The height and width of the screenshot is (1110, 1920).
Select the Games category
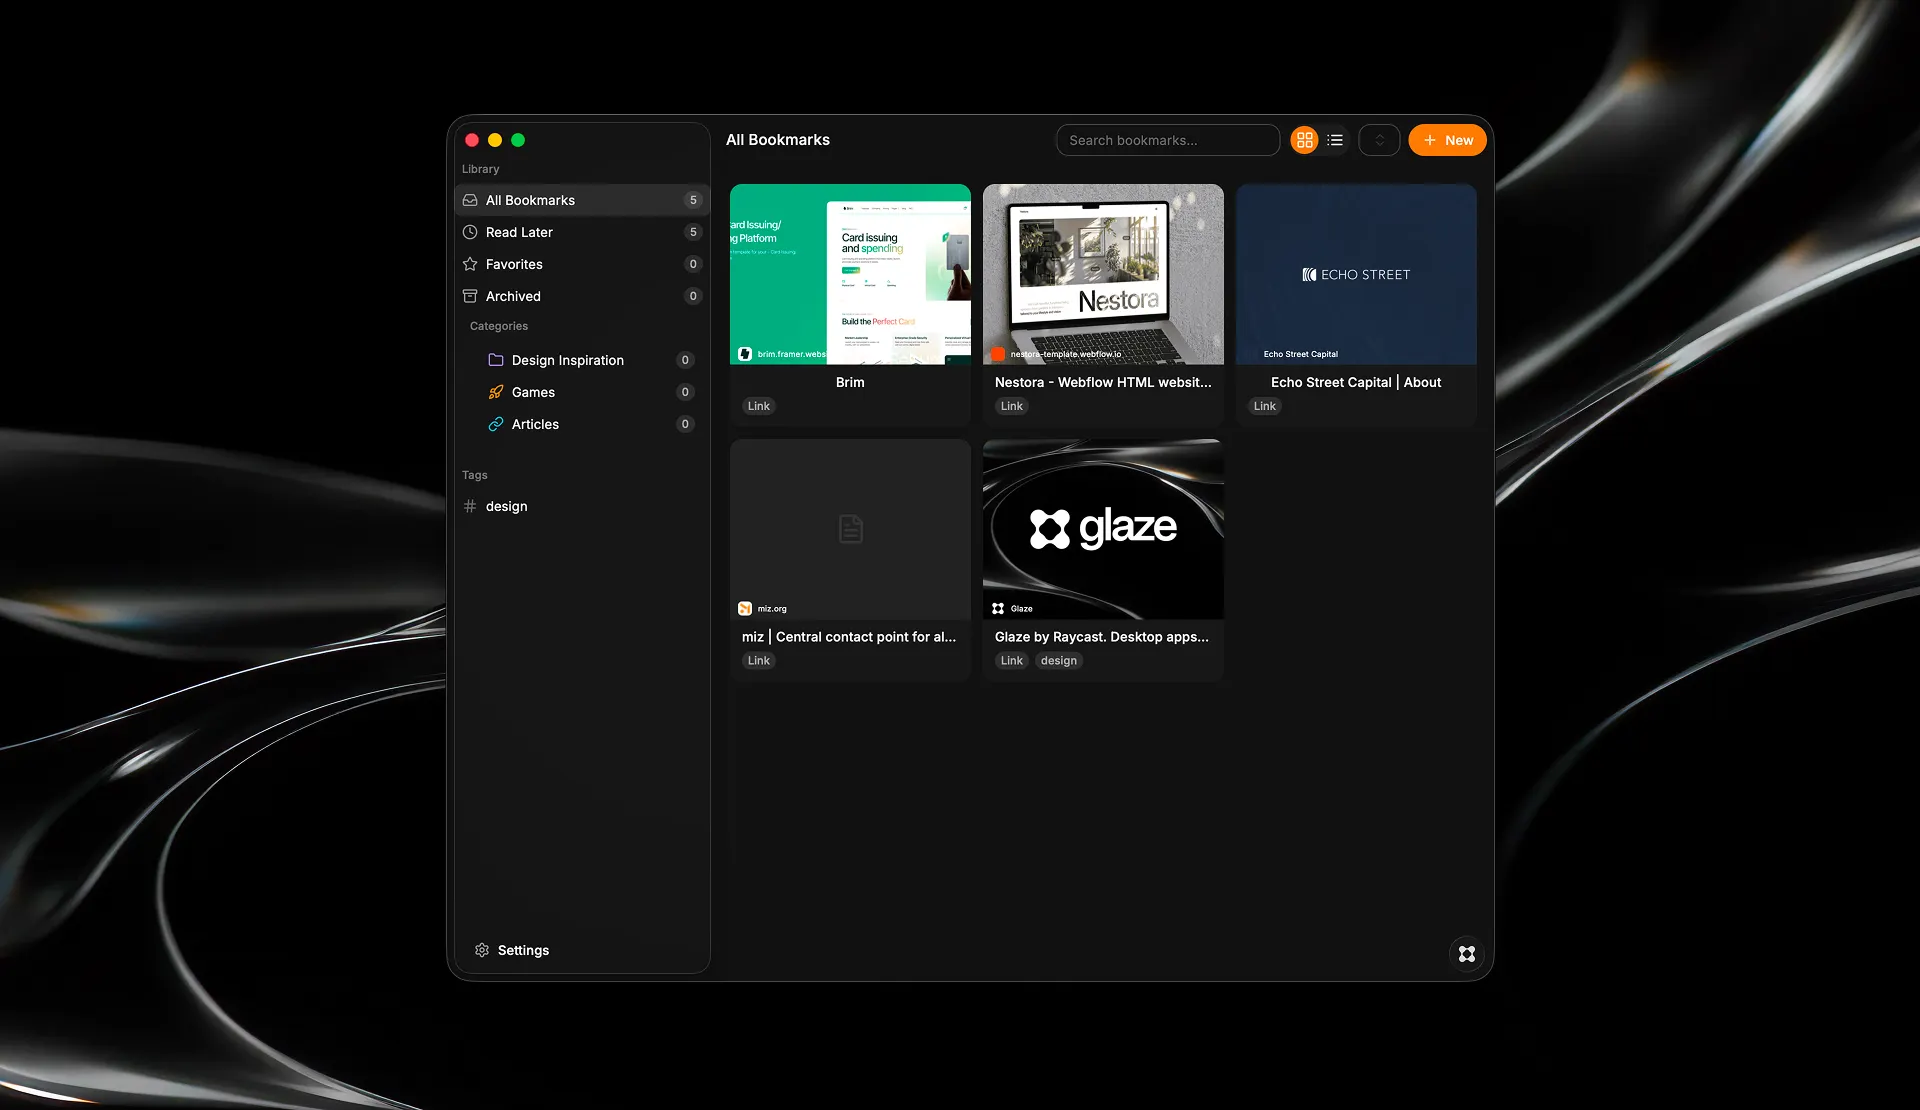click(590, 392)
